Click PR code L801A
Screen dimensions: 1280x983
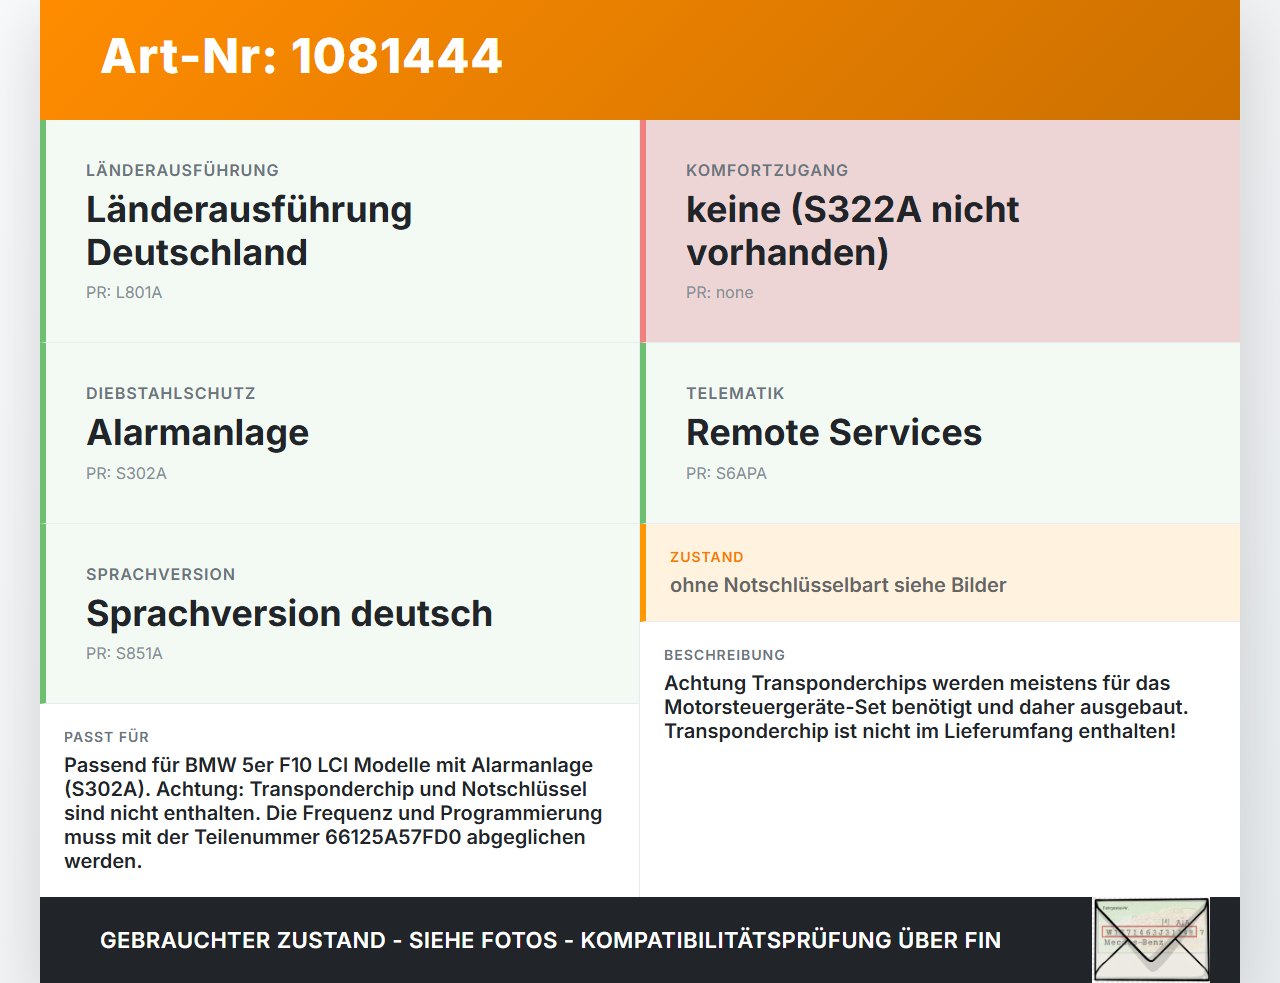(x=124, y=293)
